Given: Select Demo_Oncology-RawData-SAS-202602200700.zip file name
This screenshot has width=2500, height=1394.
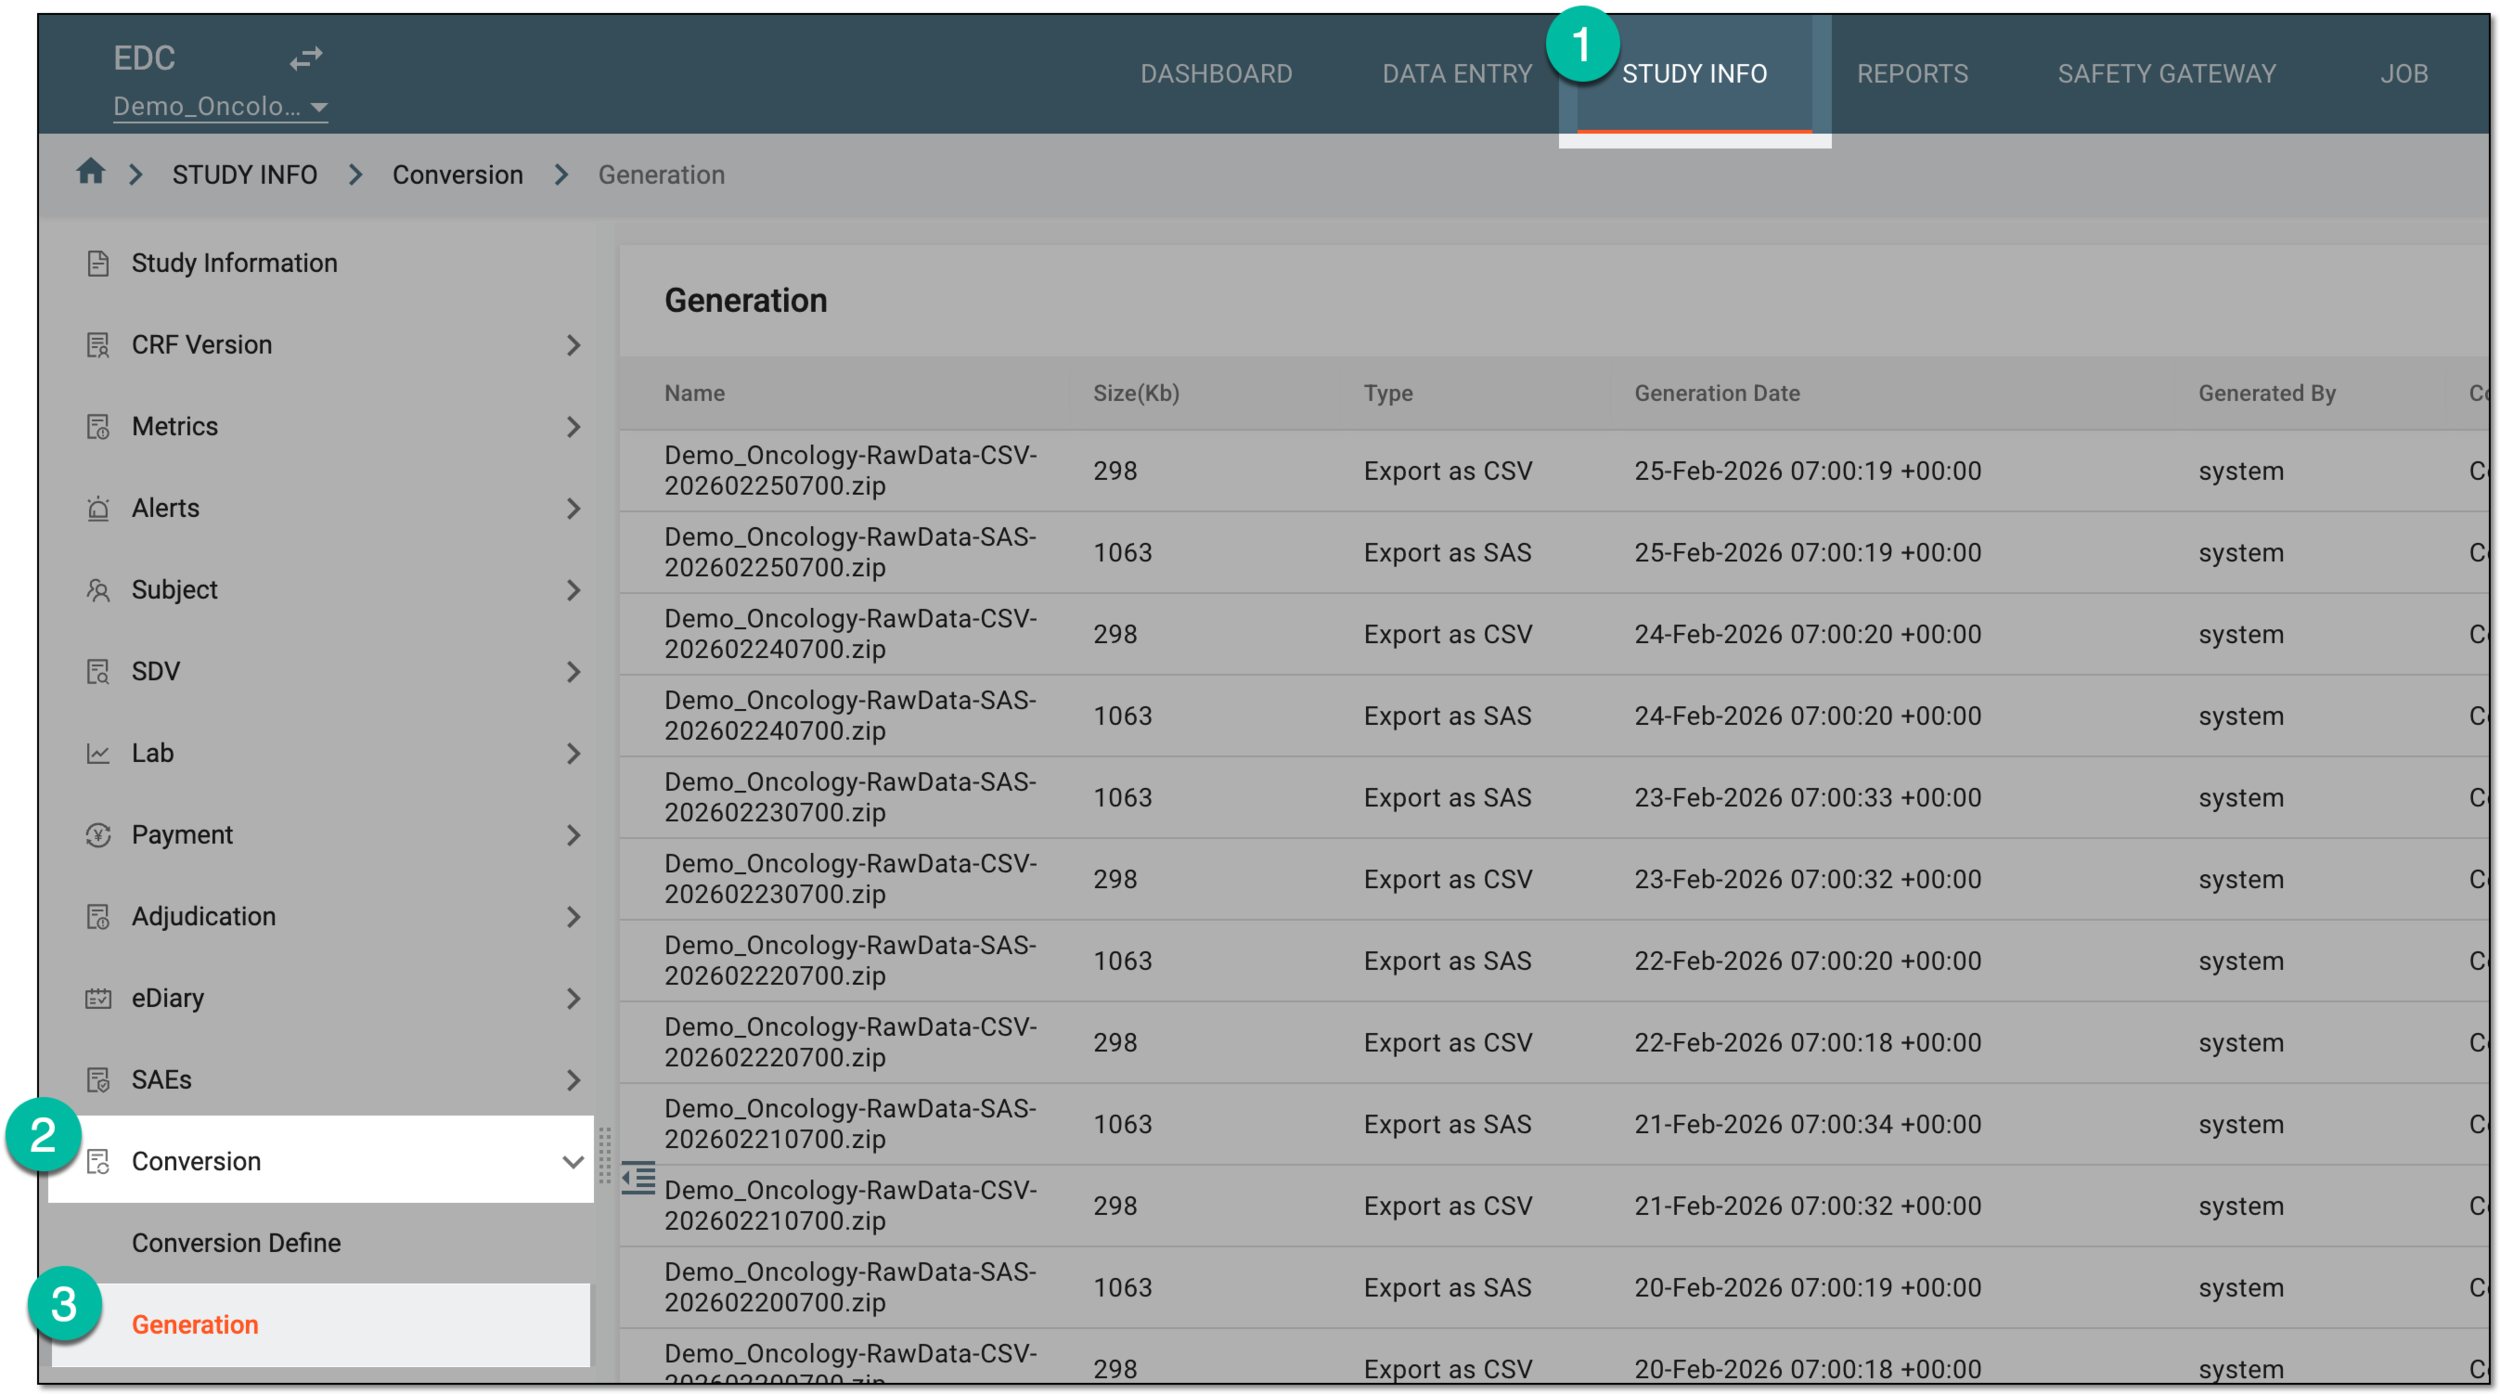Looking at the screenshot, I should pyautogui.click(x=850, y=1288).
